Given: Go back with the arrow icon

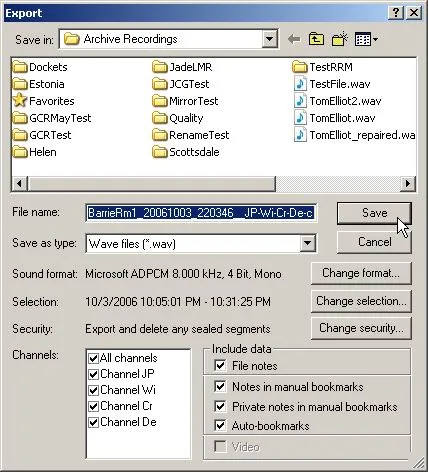Looking at the screenshot, I should click(x=294, y=39).
